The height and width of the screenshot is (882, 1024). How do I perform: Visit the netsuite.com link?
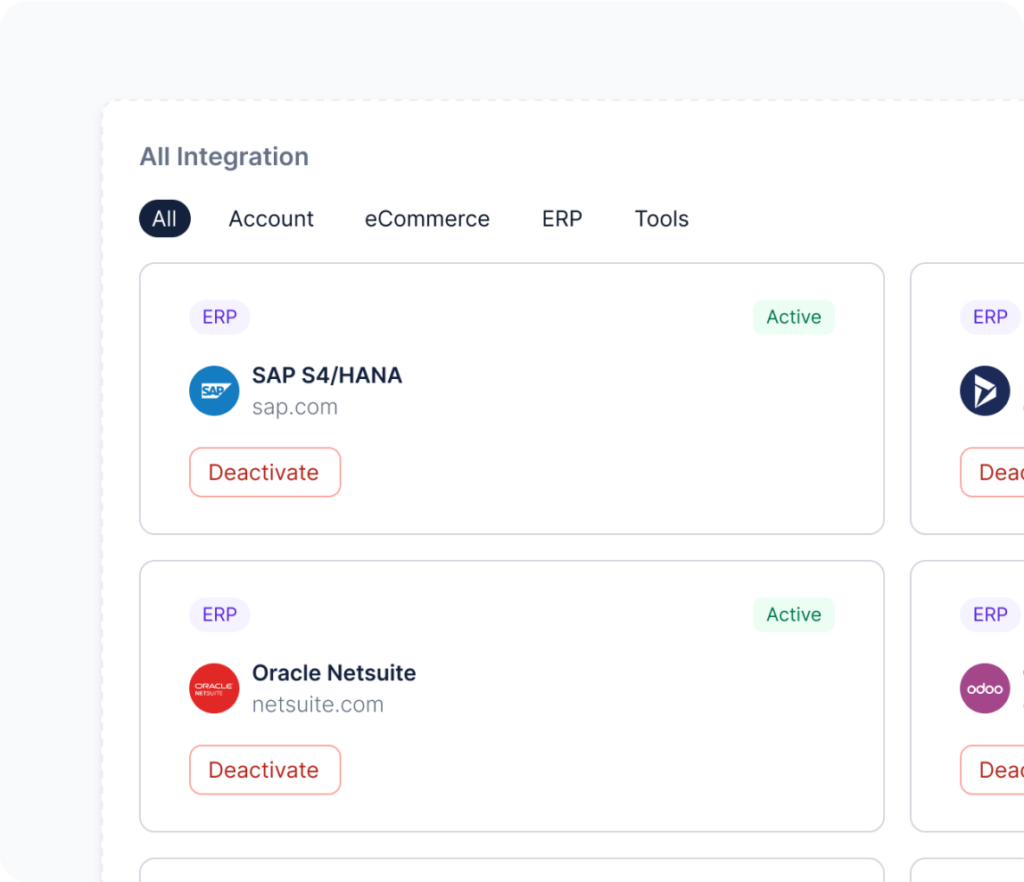coord(318,704)
